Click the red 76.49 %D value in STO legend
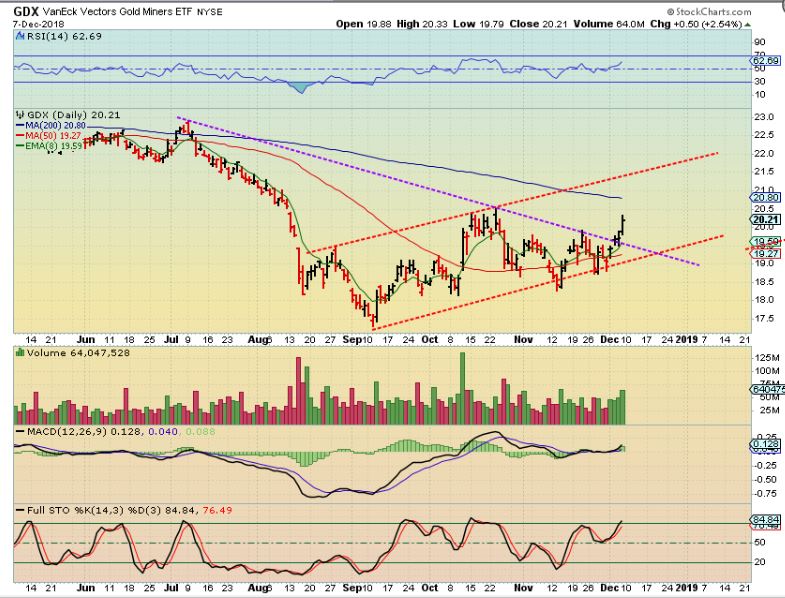Viewport: 785px width, 598px height. [217, 510]
